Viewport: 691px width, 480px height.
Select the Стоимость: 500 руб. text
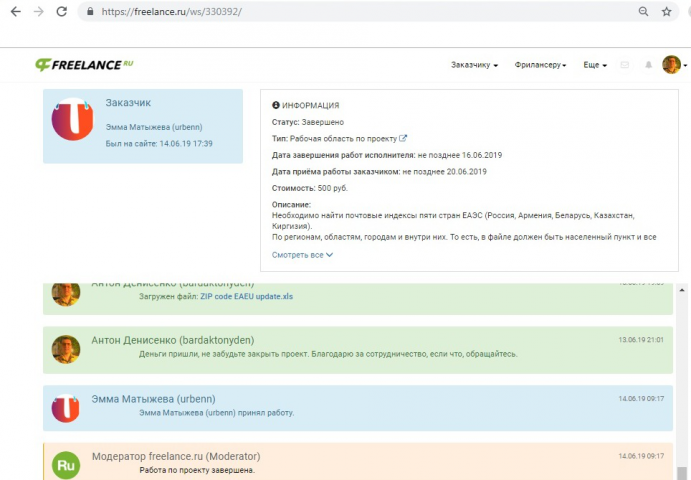310,188
